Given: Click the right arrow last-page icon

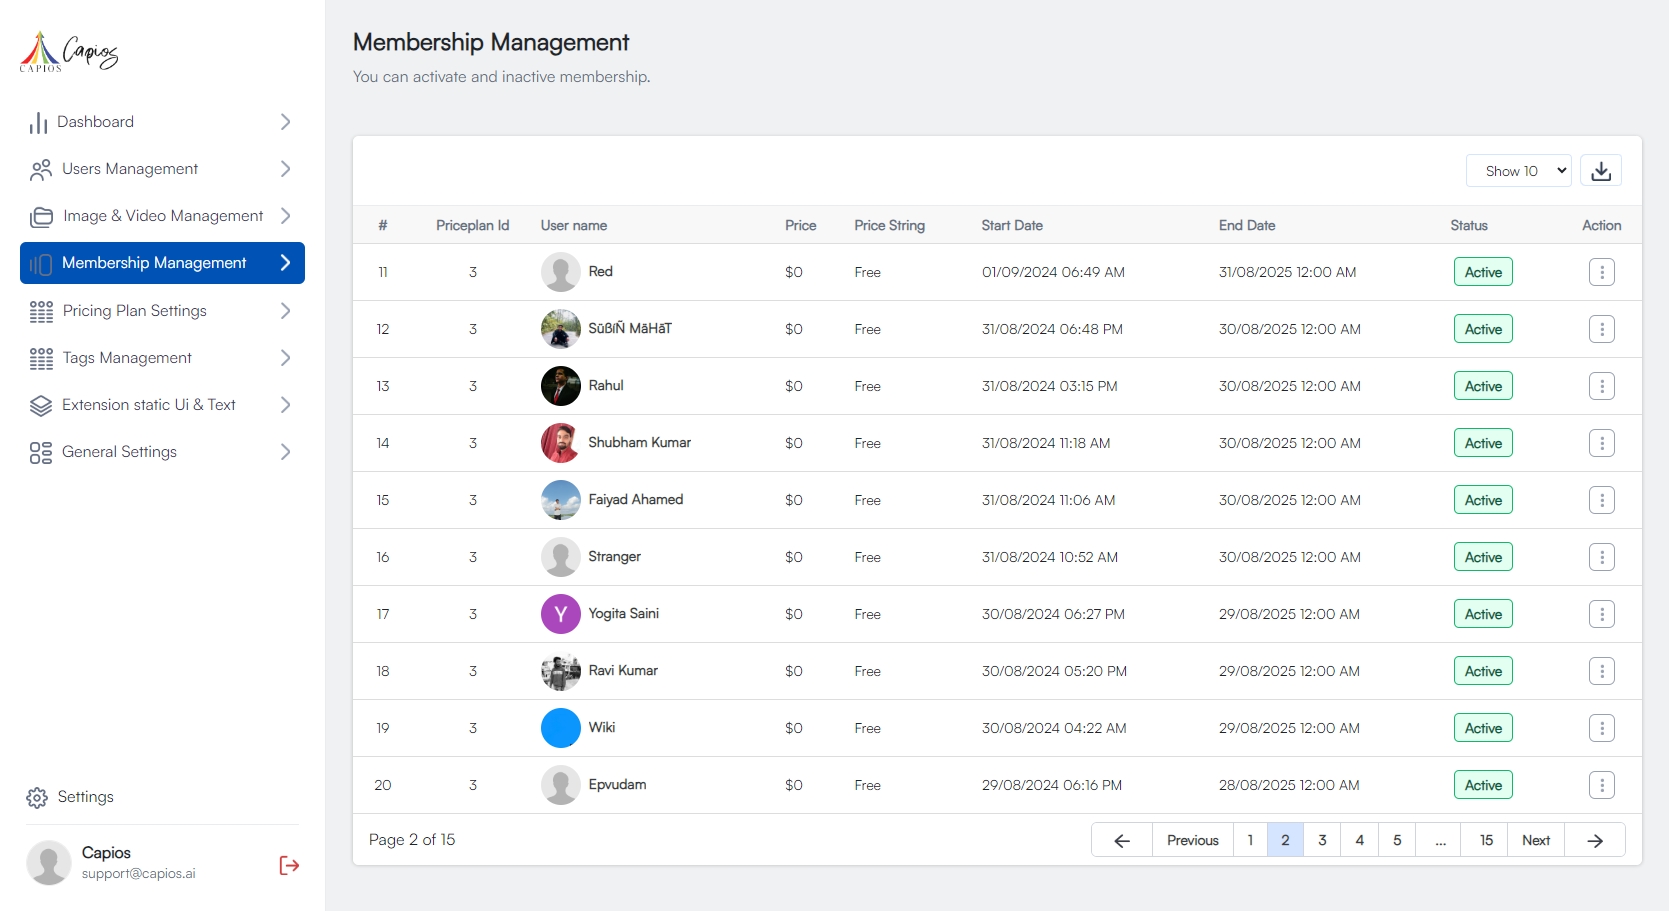Looking at the screenshot, I should 1595,840.
